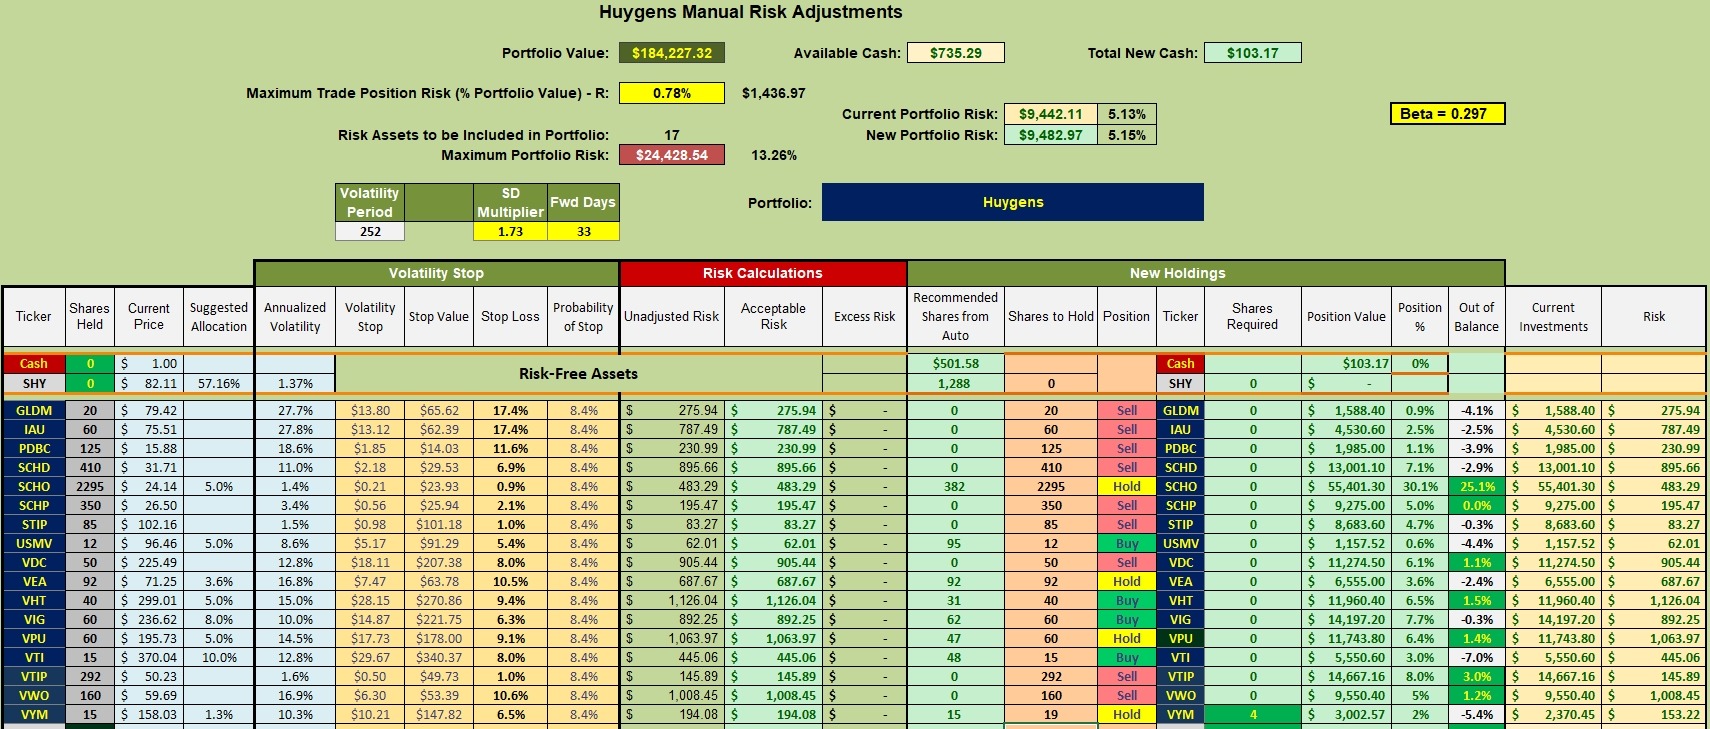Select the GLDM ticker in the first column
The image size is (1710, 729).
[34, 410]
